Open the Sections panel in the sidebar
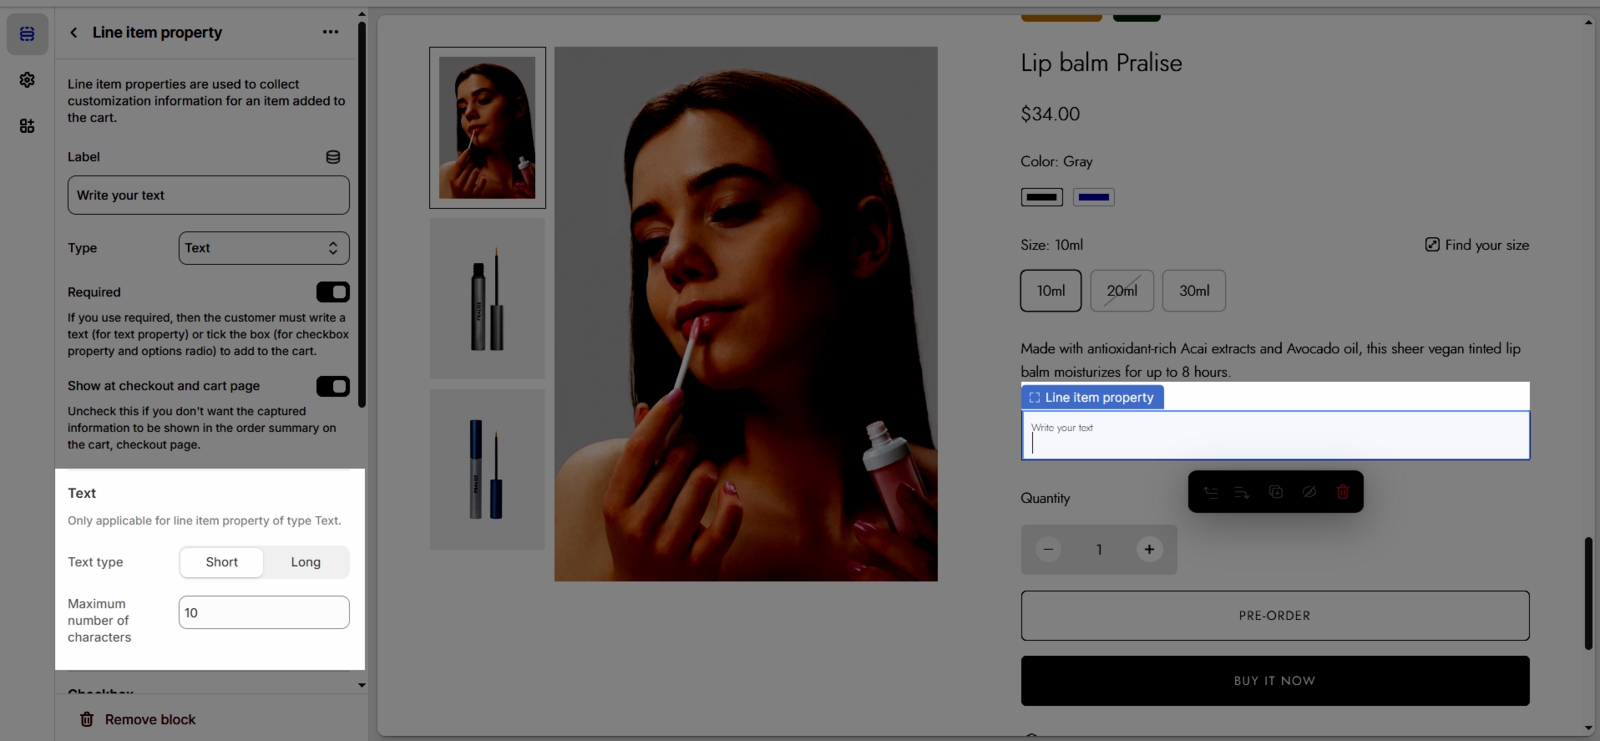 [27, 34]
